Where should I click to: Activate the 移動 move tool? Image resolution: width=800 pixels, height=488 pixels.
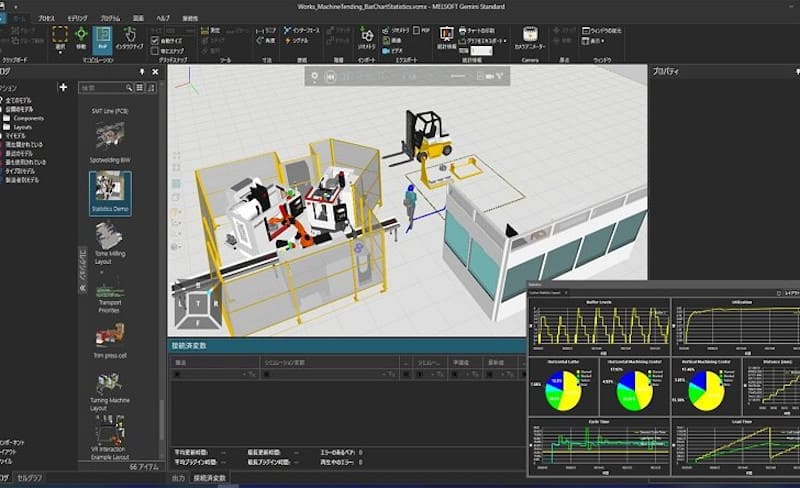(x=81, y=38)
